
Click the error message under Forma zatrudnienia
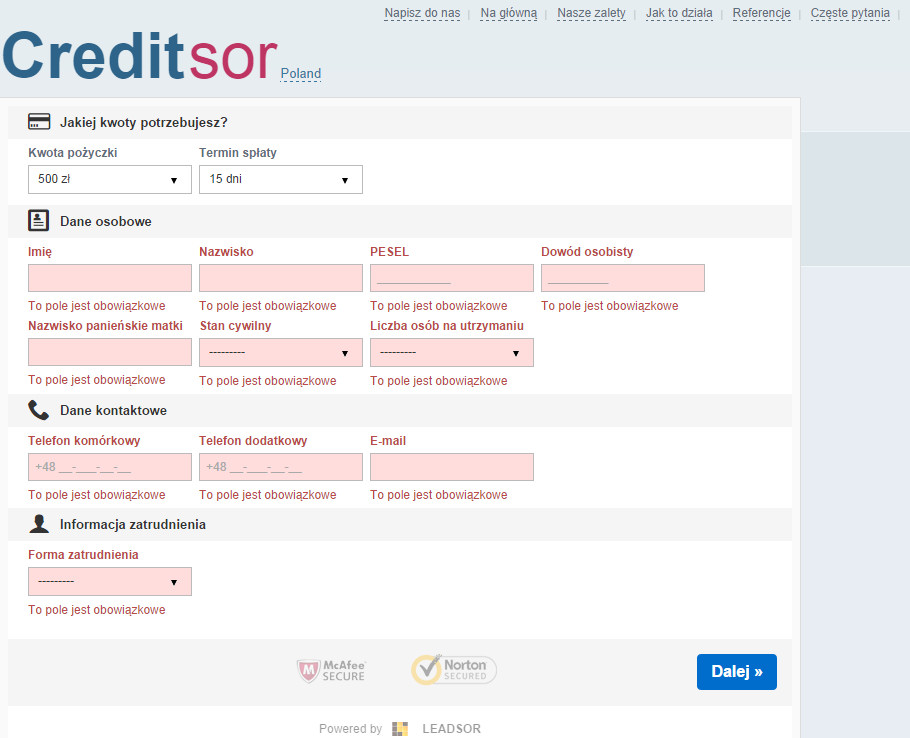[97, 610]
